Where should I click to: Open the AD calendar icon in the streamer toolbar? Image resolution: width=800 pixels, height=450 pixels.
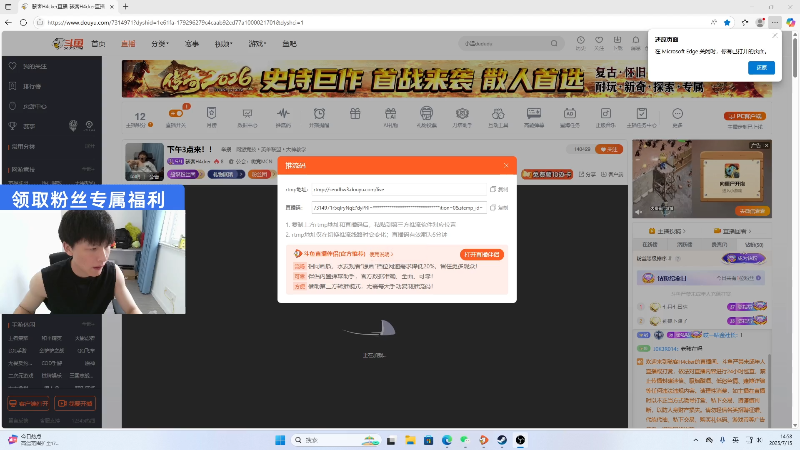pyautogui.click(x=569, y=113)
